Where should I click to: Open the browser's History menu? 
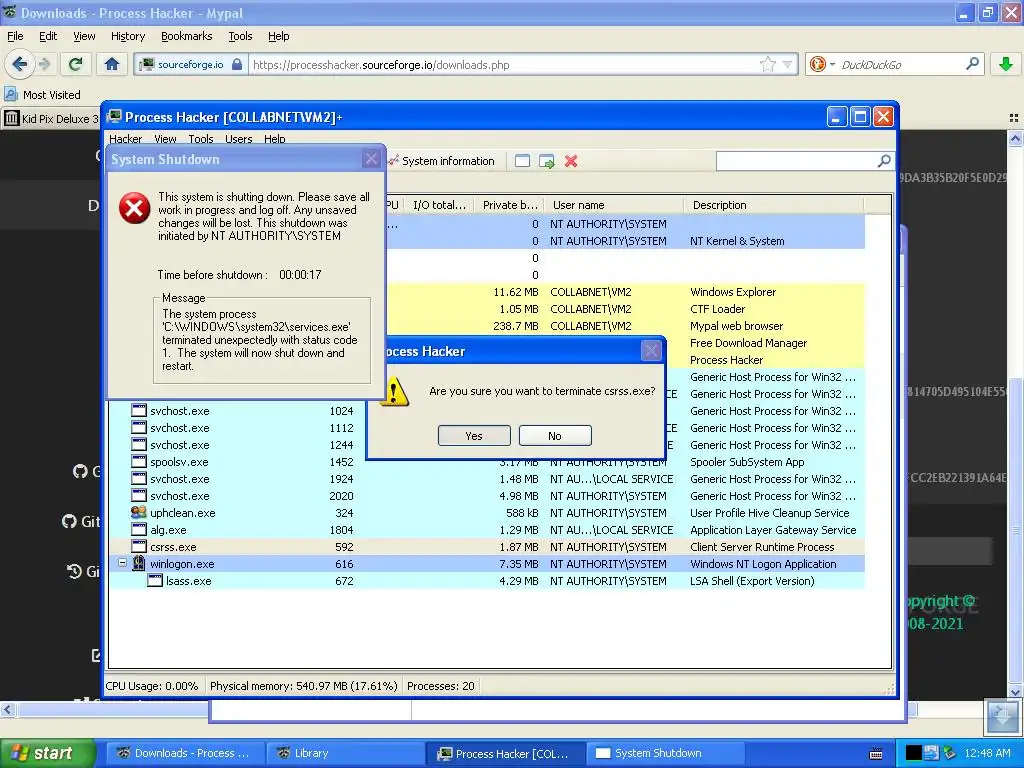tap(128, 37)
